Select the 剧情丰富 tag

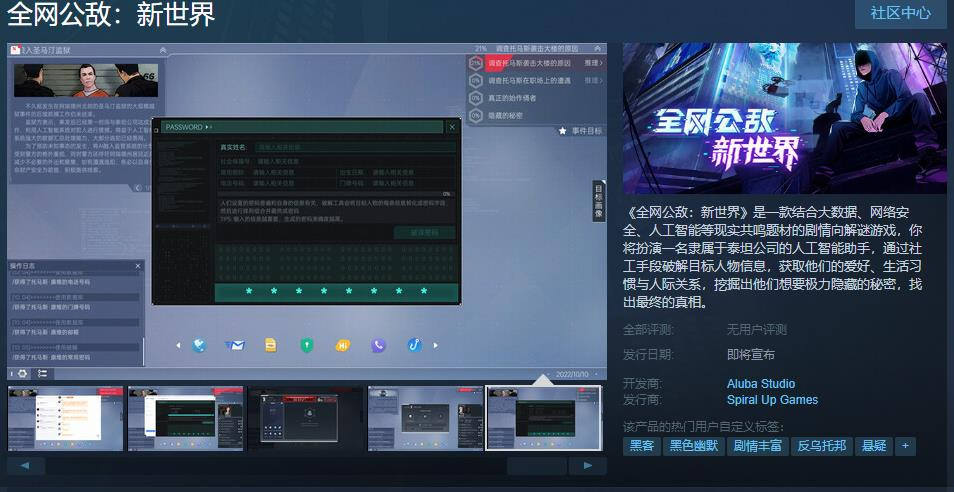point(757,446)
